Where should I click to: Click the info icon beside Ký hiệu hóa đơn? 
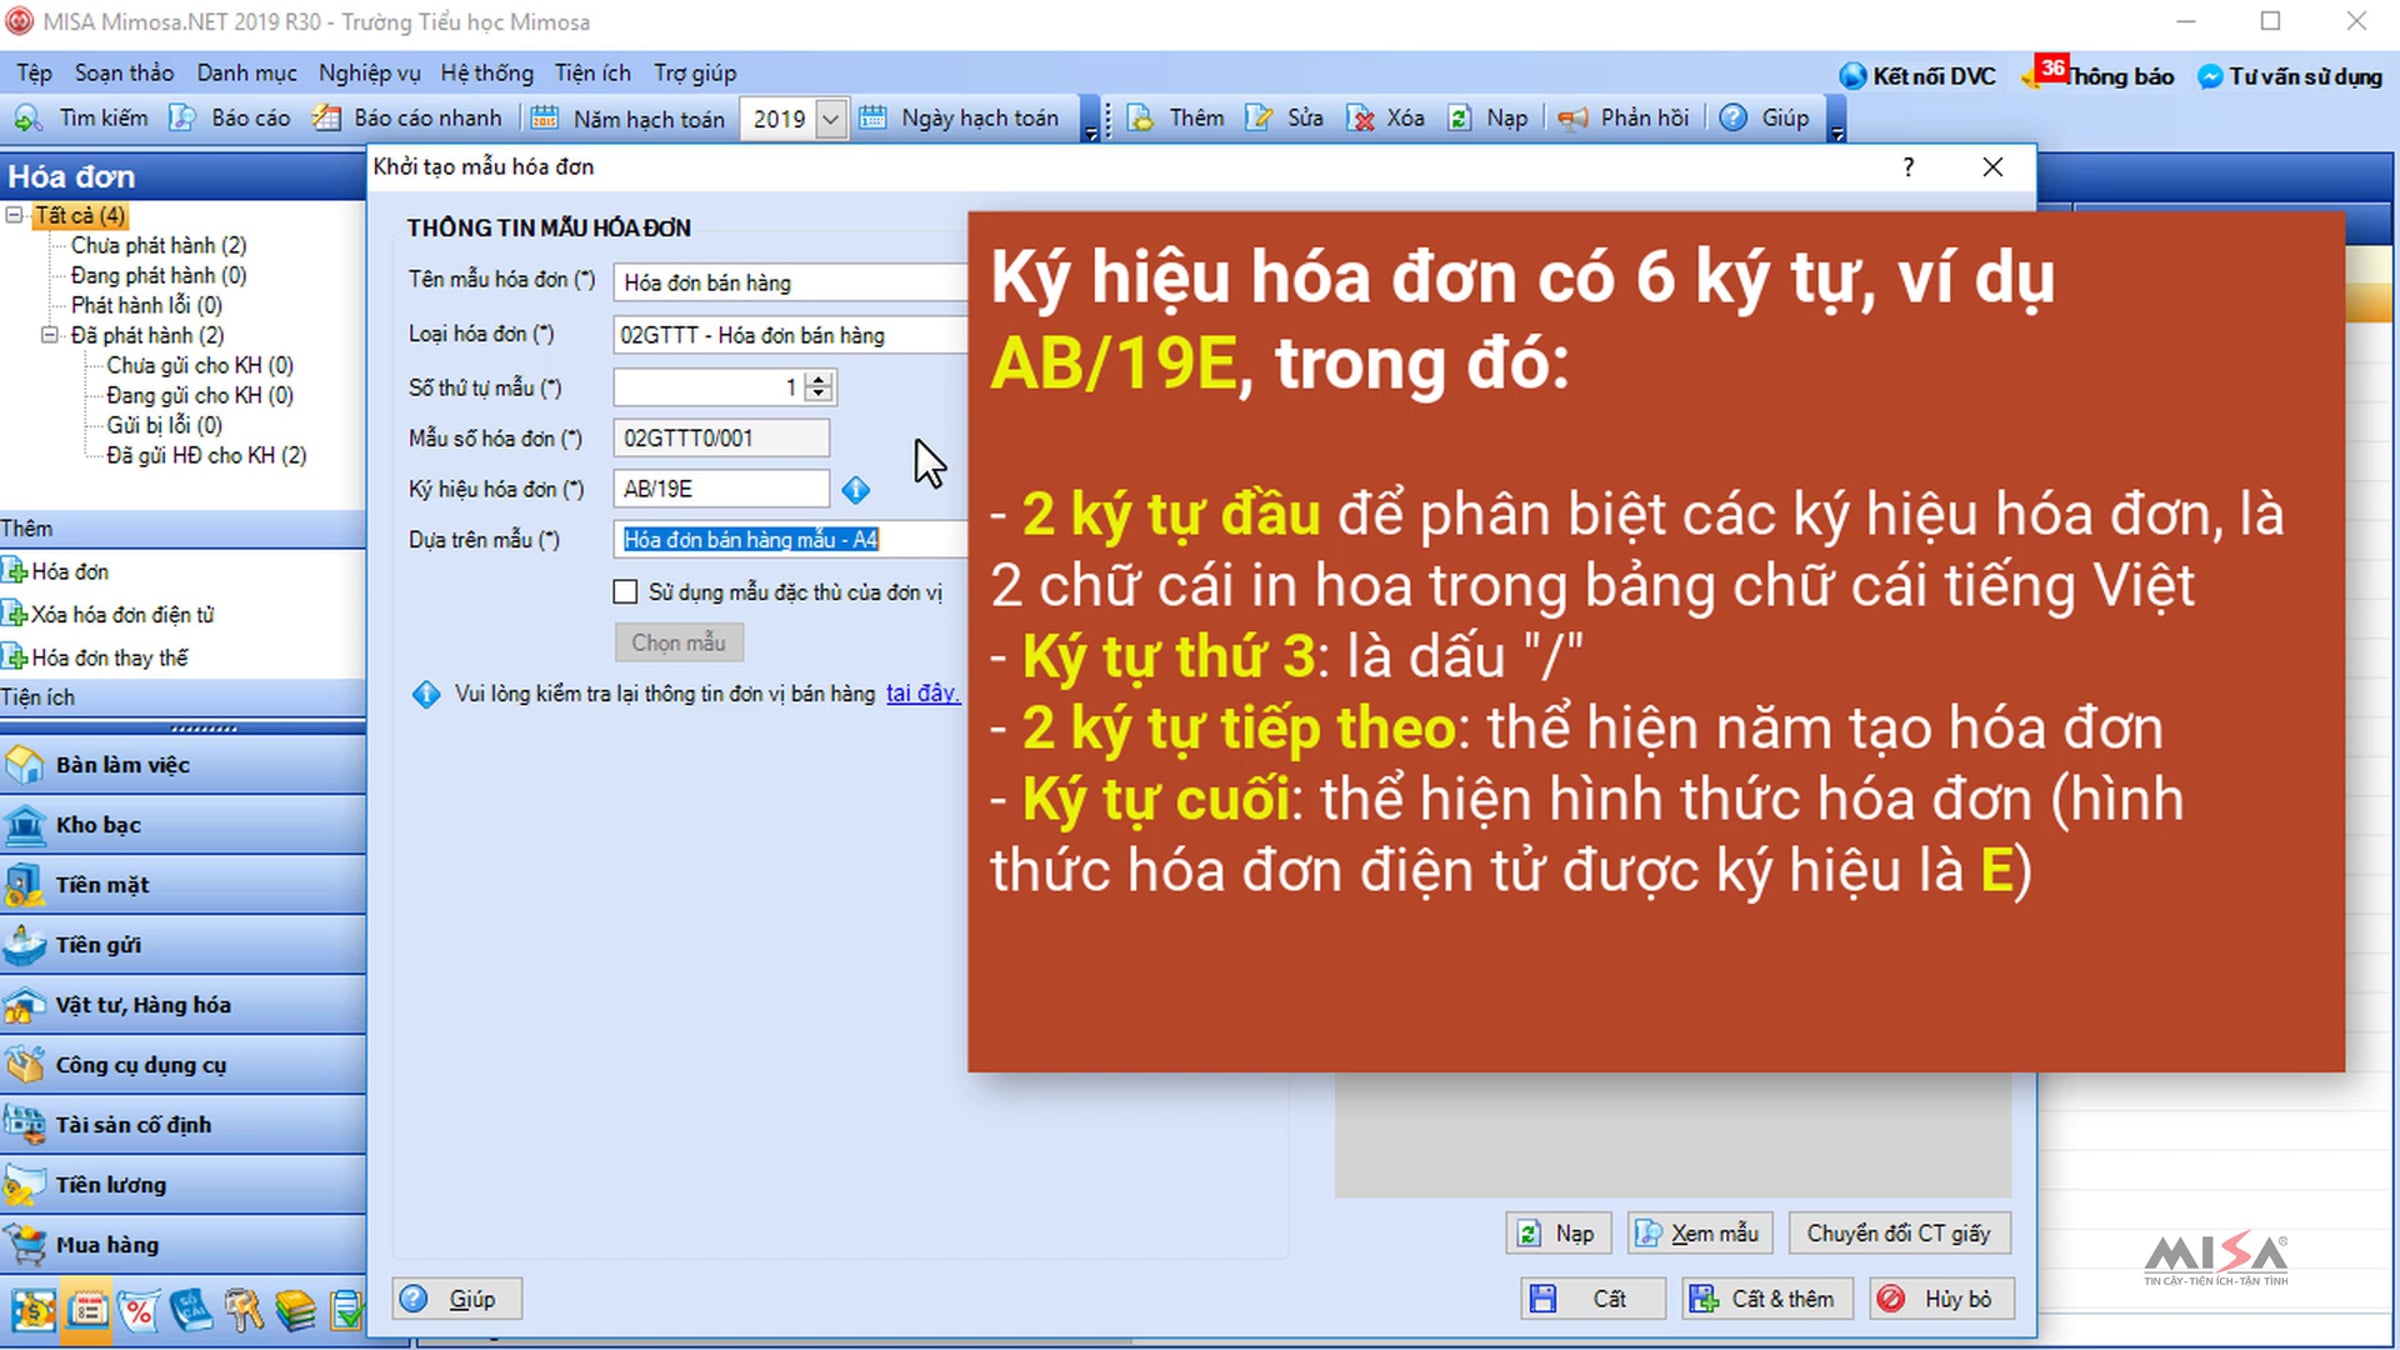(855, 490)
